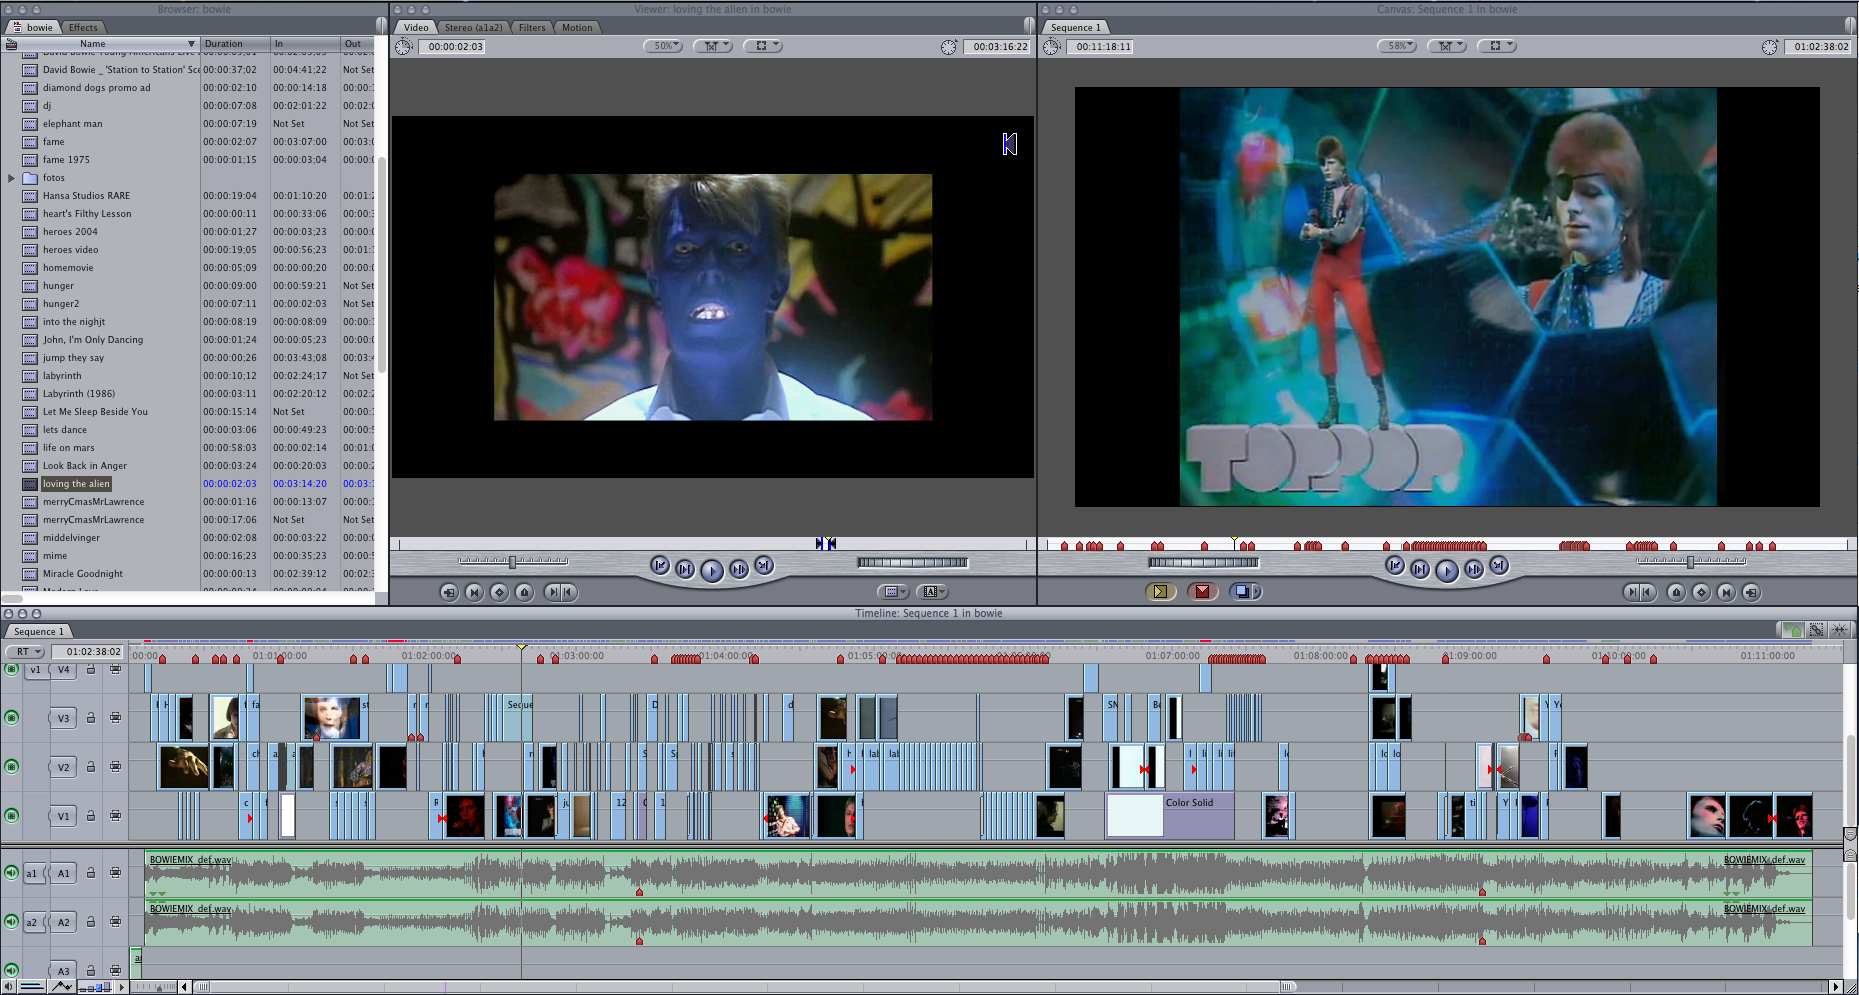Lock the V3 track

point(91,718)
